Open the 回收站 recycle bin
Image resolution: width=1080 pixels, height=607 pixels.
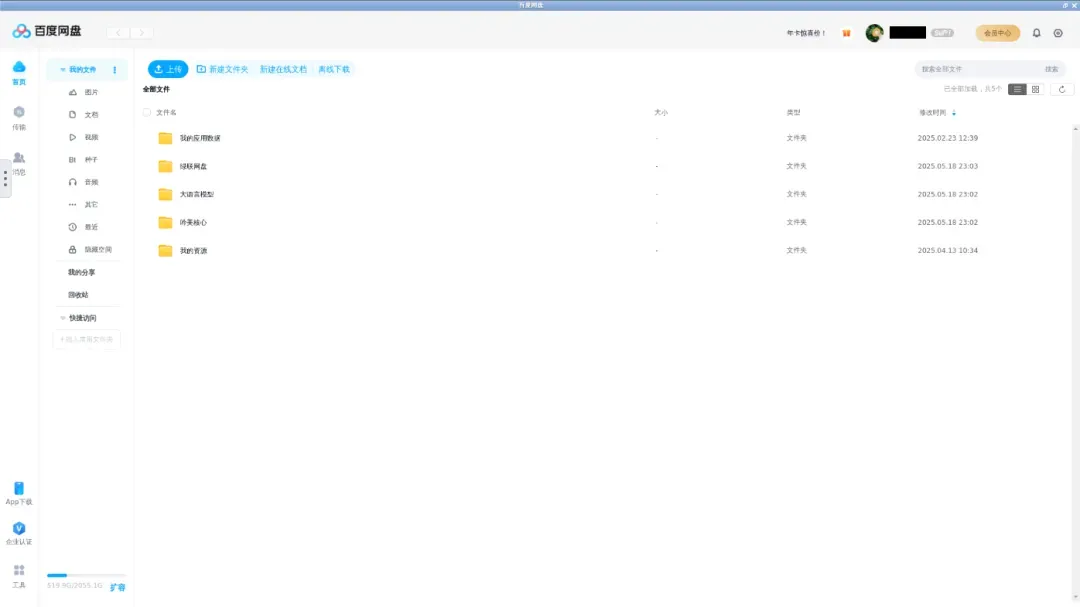coord(78,295)
